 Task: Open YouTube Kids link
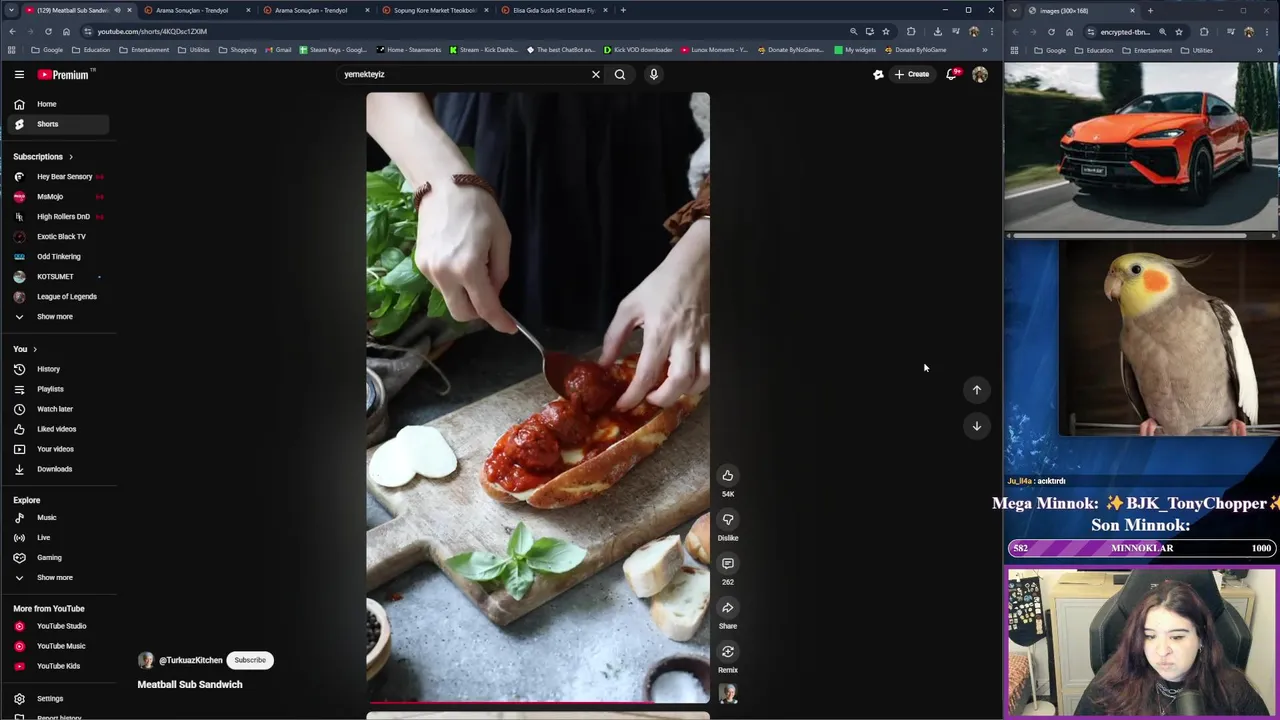tap(59, 666)
